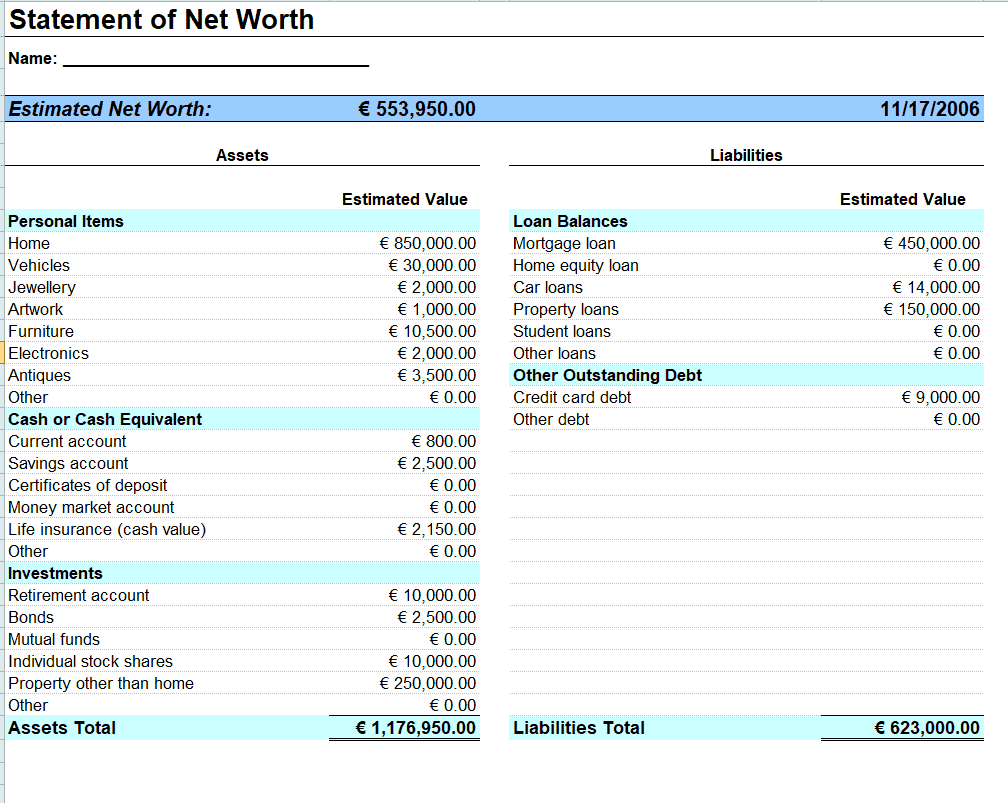
Task: Click the Savings account value cell
Action: (436, 463)
